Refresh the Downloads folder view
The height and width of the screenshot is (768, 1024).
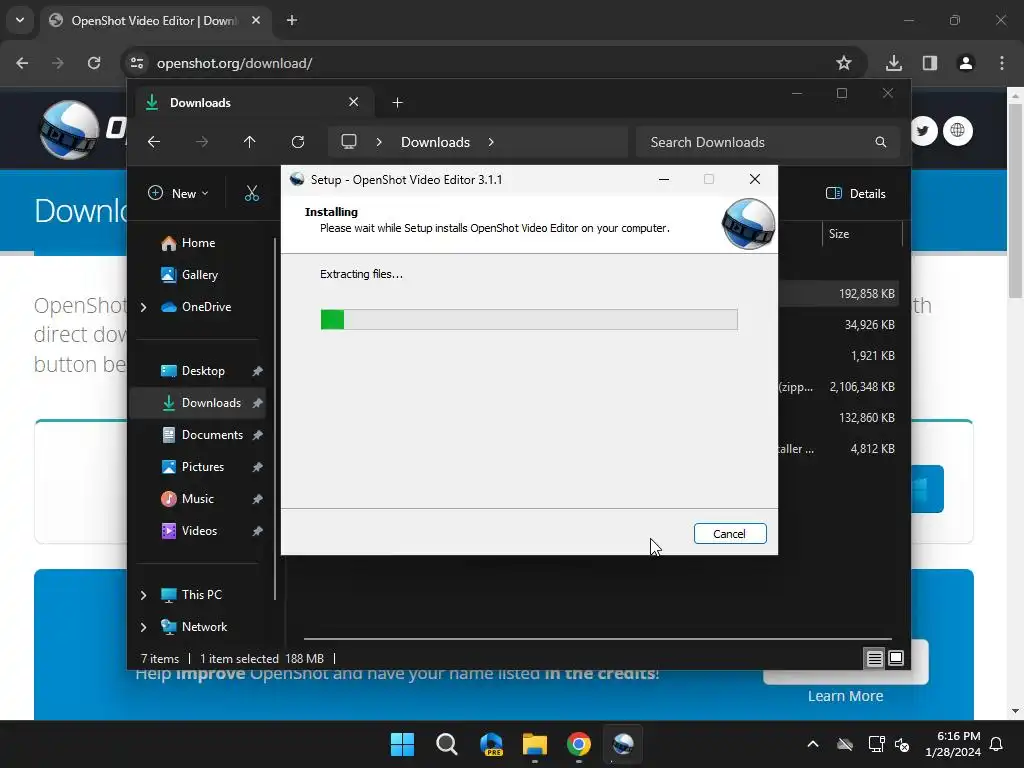click(x=298, y=142)
